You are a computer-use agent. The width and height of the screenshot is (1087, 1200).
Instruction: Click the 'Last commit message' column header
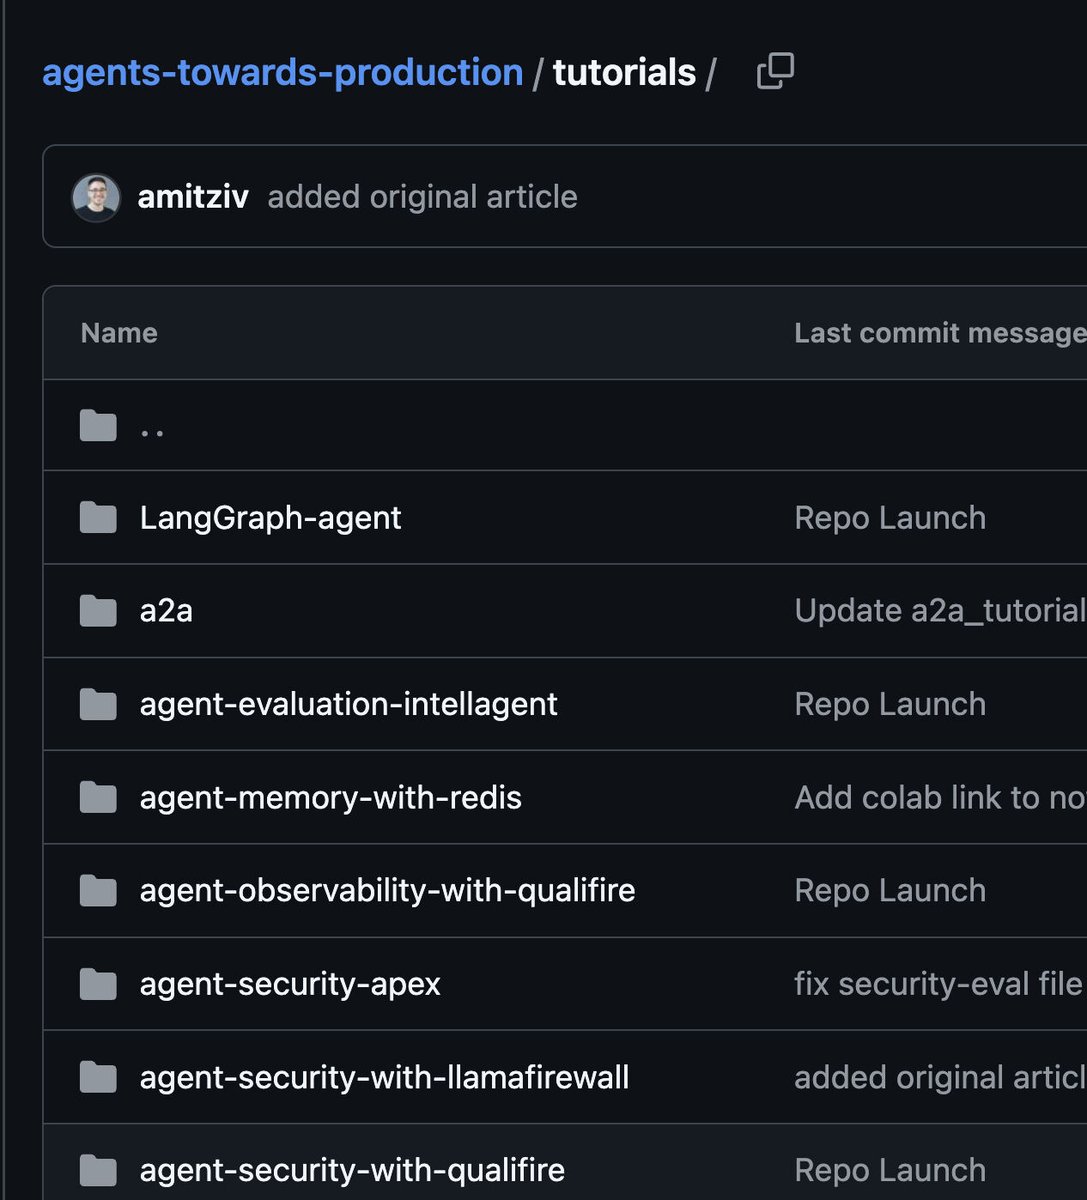coord(940,333)
